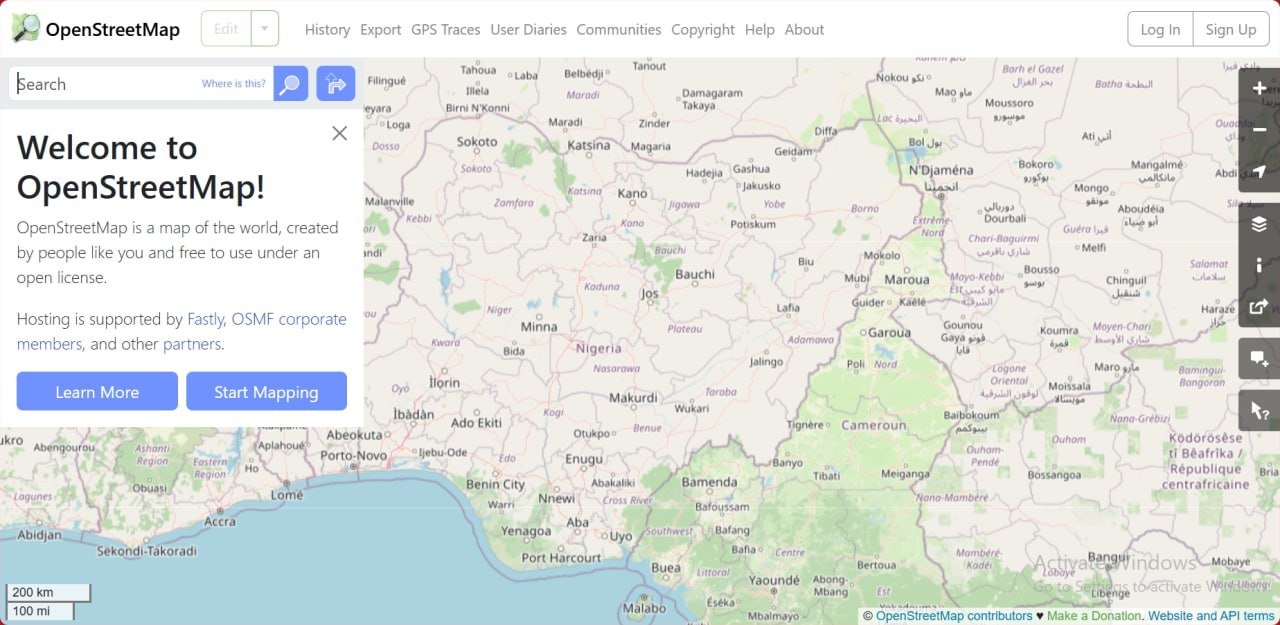Image resolution: width=1280 pixels, height=625 pixels.
Task: Click the Benin City label
Action: [496, 484]
